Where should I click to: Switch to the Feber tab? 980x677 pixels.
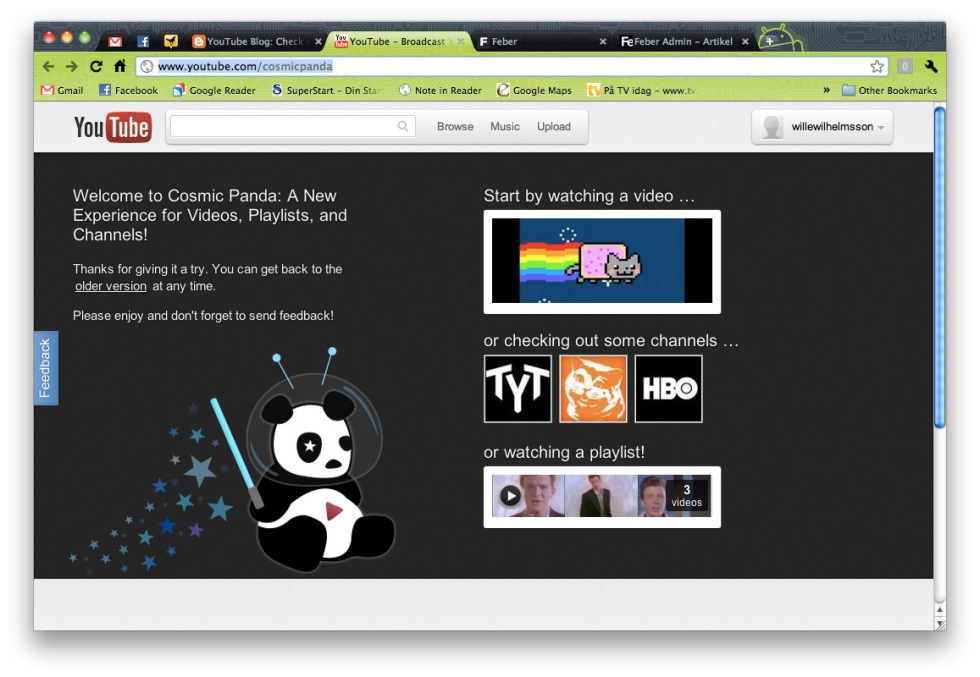(542, 42)
